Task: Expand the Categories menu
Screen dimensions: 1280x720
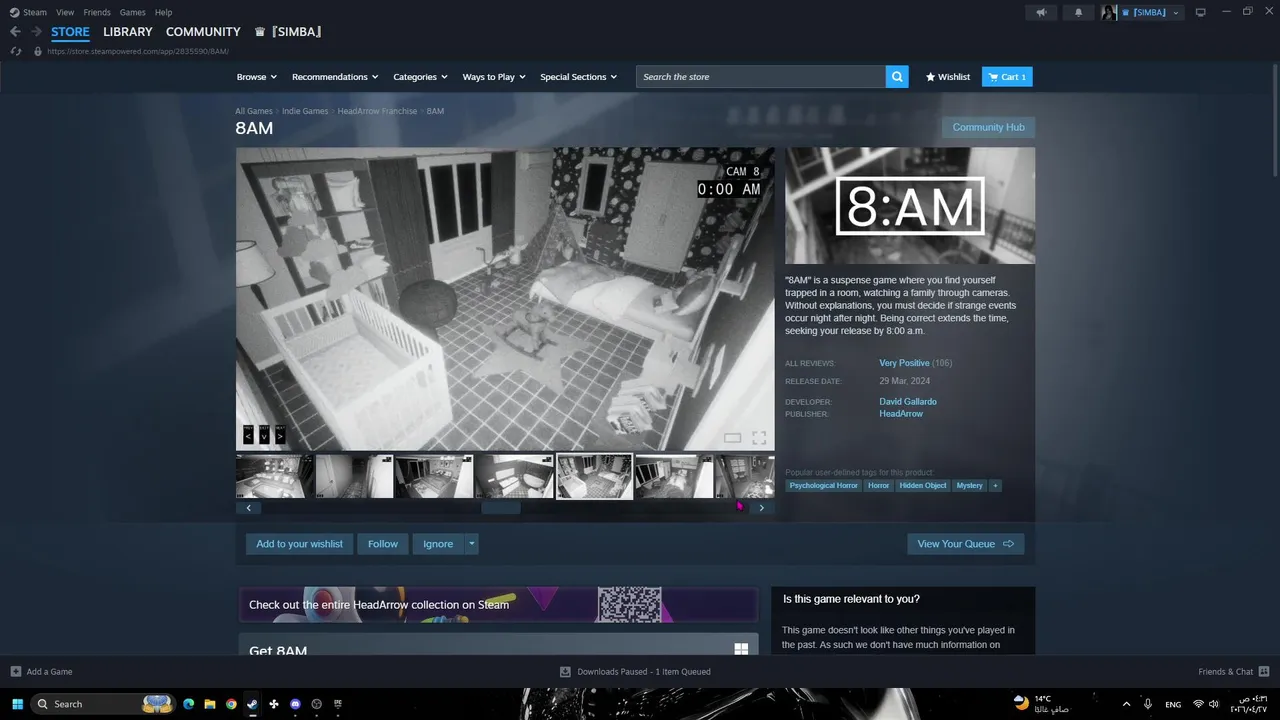Action: click(x=419, y=77)
